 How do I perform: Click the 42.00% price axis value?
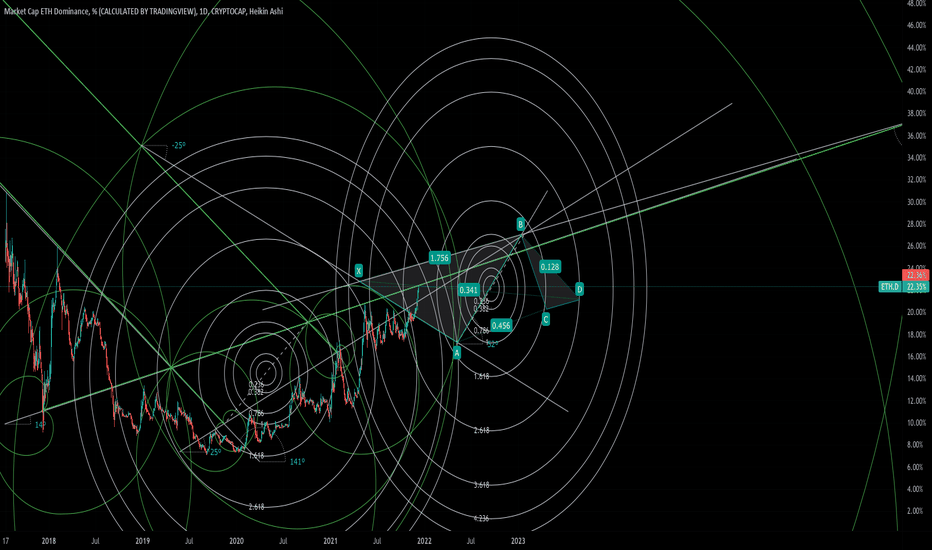point(916,70)
